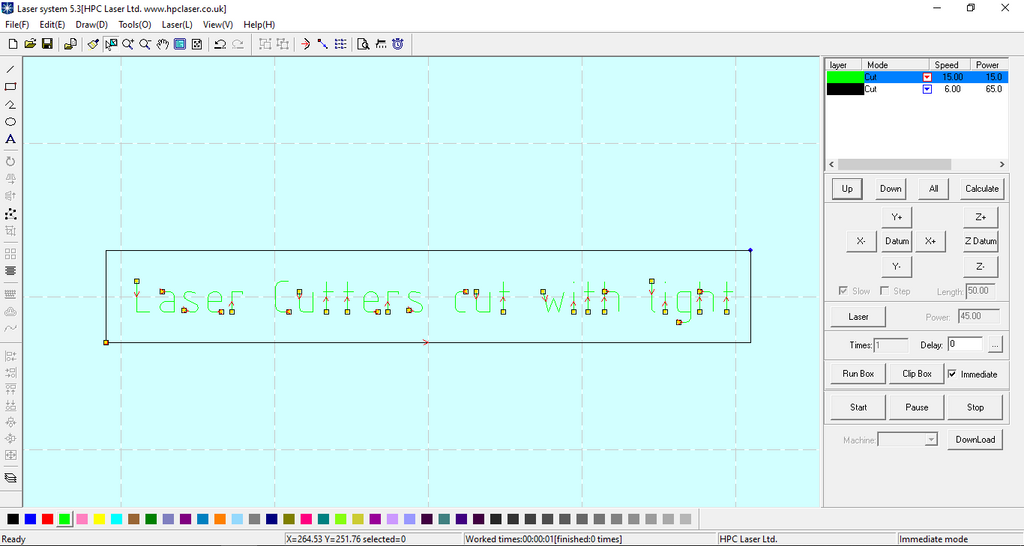Screen dimensions: 1024x546
Task: Click the Undo arrow icon
Action: click(x=220, y=44)
